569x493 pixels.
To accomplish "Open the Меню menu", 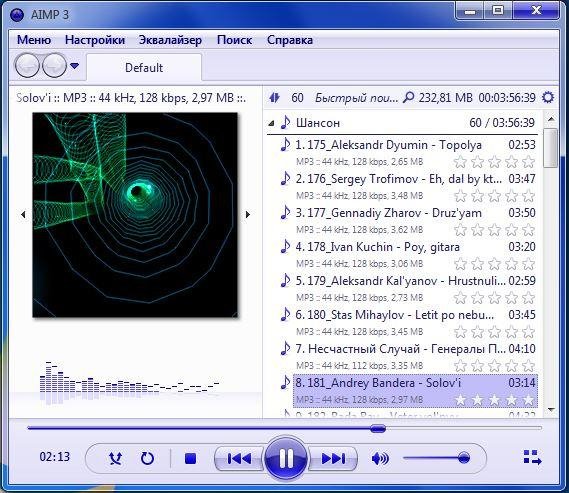I will click(x=34, y=40).
